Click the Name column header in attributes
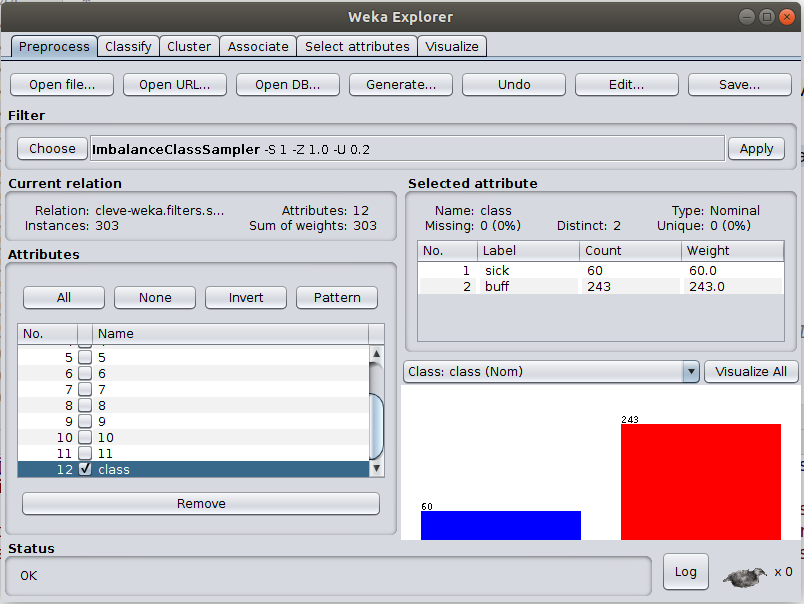This screenshot has width=804, height=604. 230,334
